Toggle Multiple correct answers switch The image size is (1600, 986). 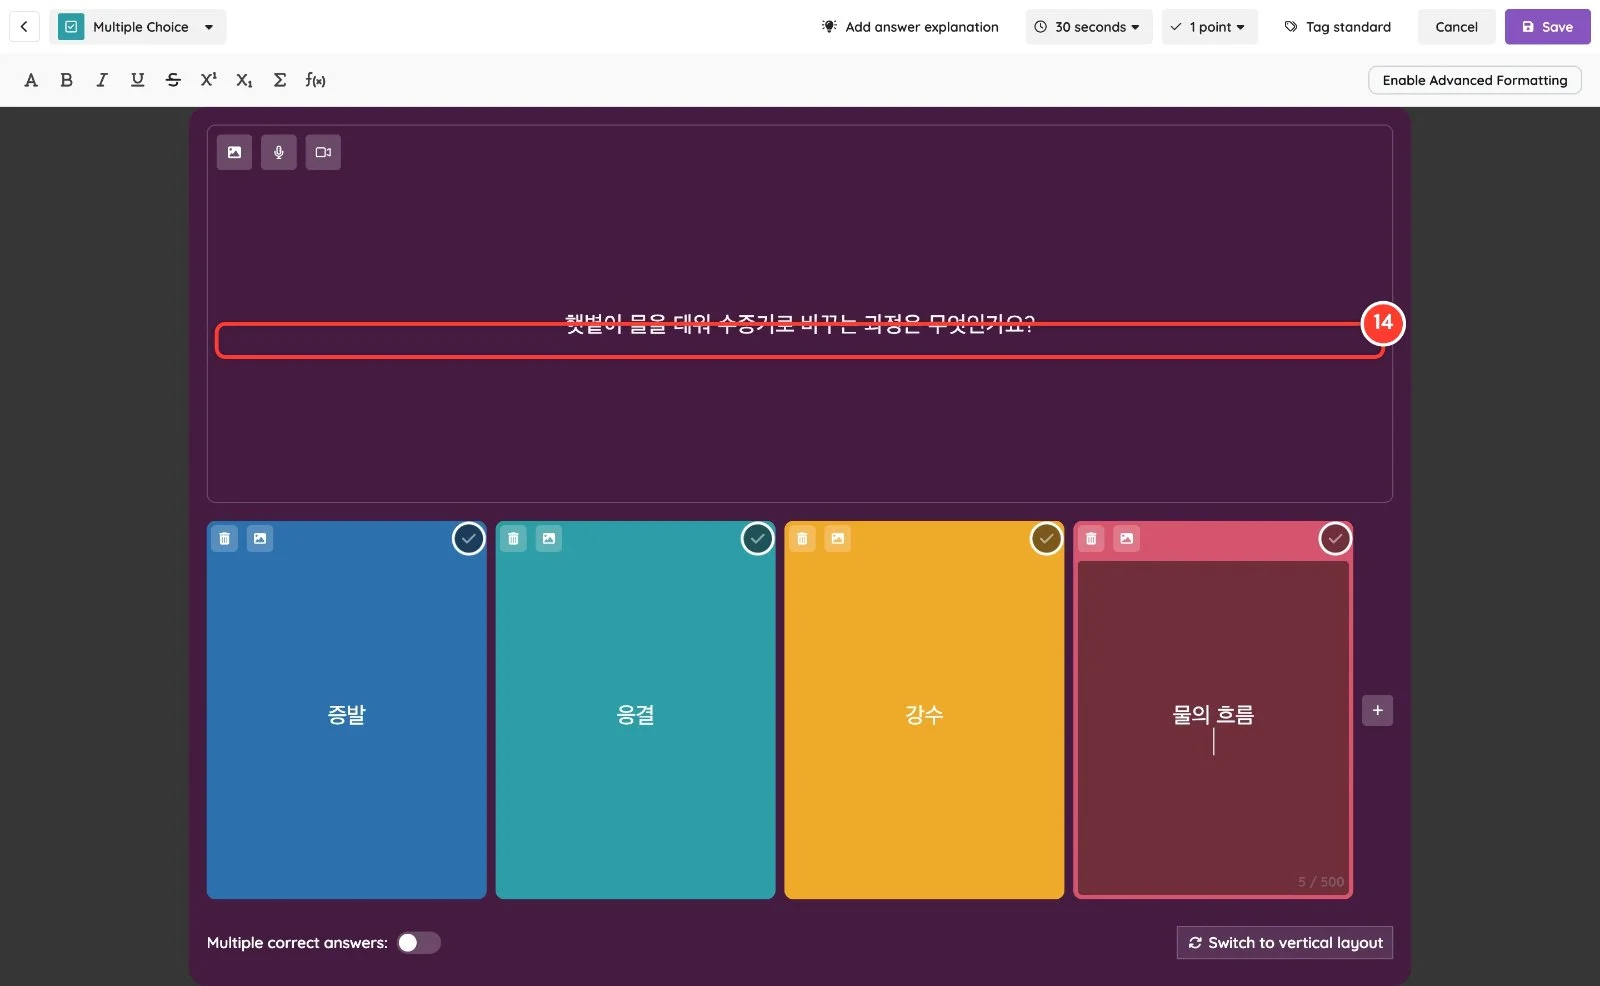419,943
